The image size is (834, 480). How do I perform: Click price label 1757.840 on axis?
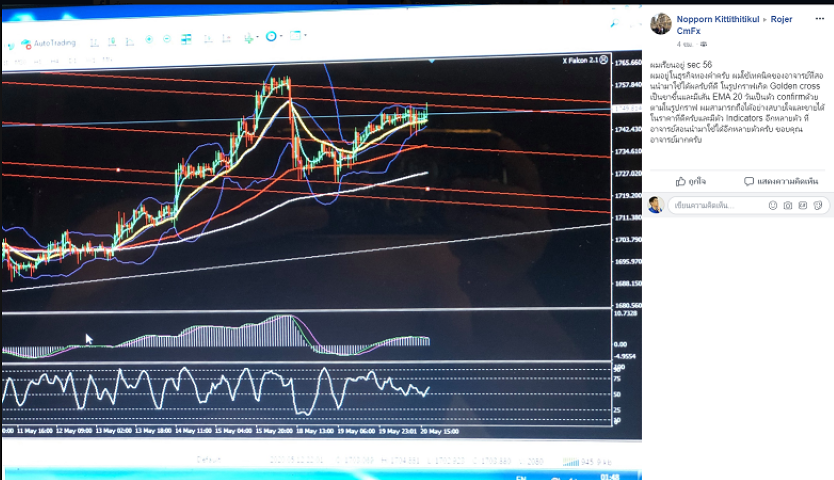tap(628, 85)
